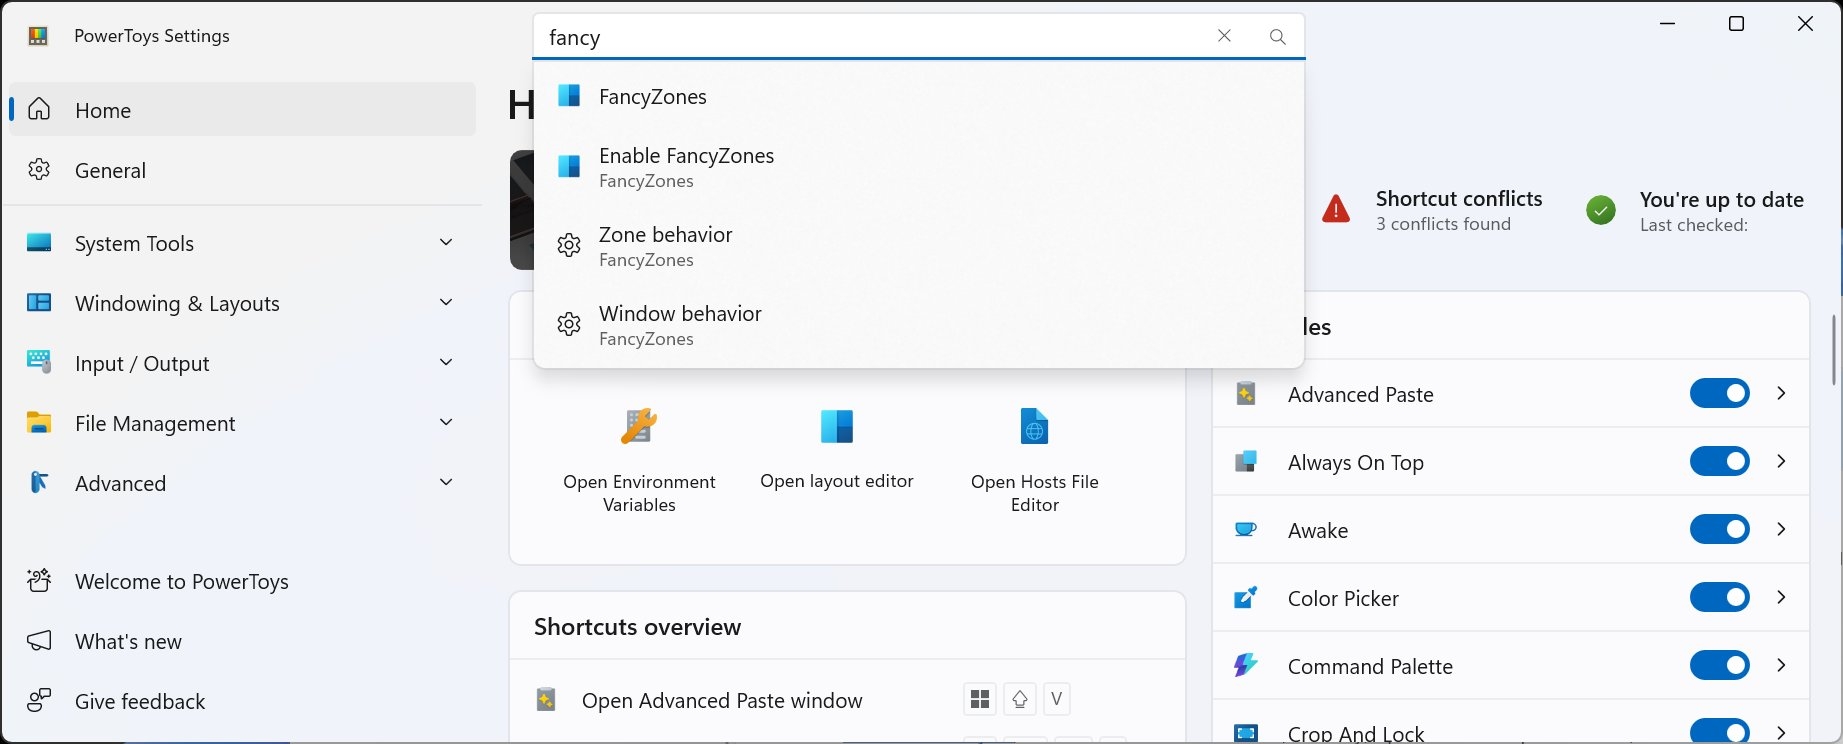
Task: Click the Shift key cap in shortcuts overview
Action: coord(1019,699)
